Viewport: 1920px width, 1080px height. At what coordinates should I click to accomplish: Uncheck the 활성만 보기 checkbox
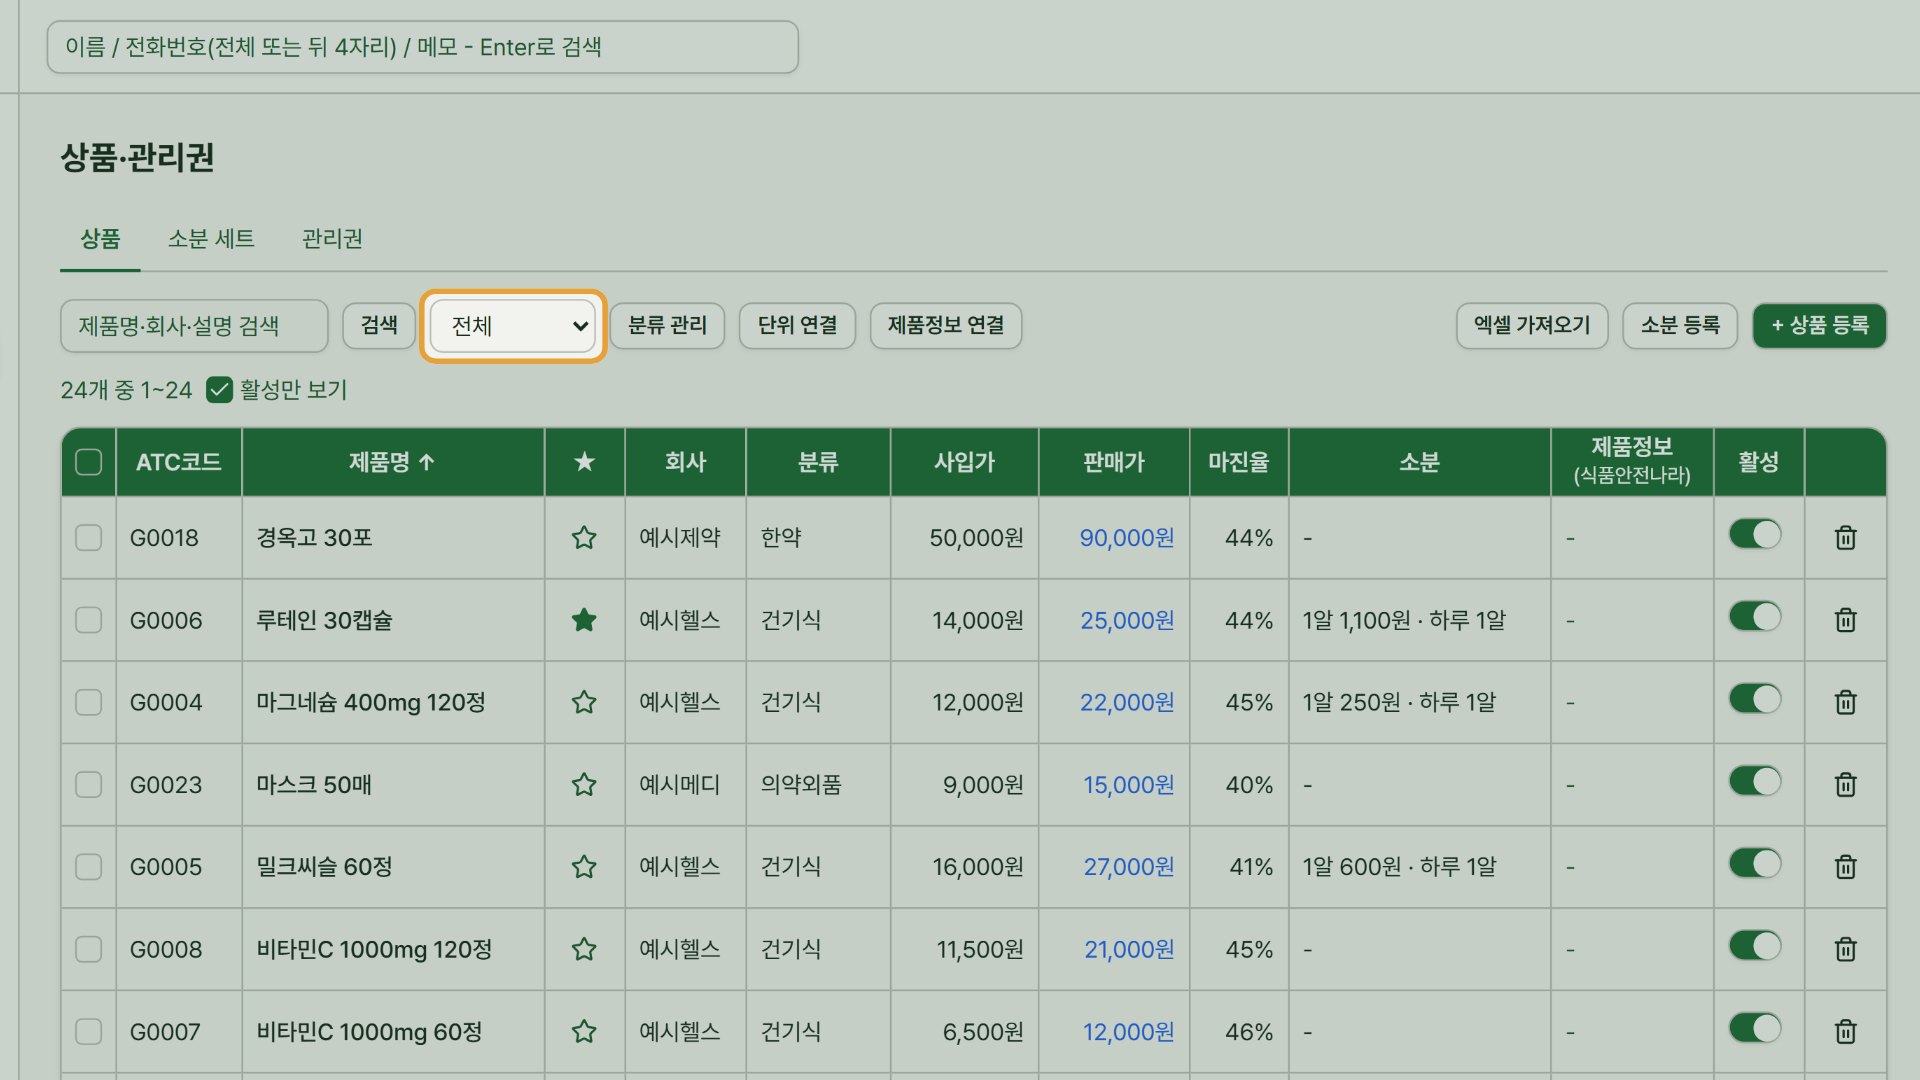pos(219,390)
